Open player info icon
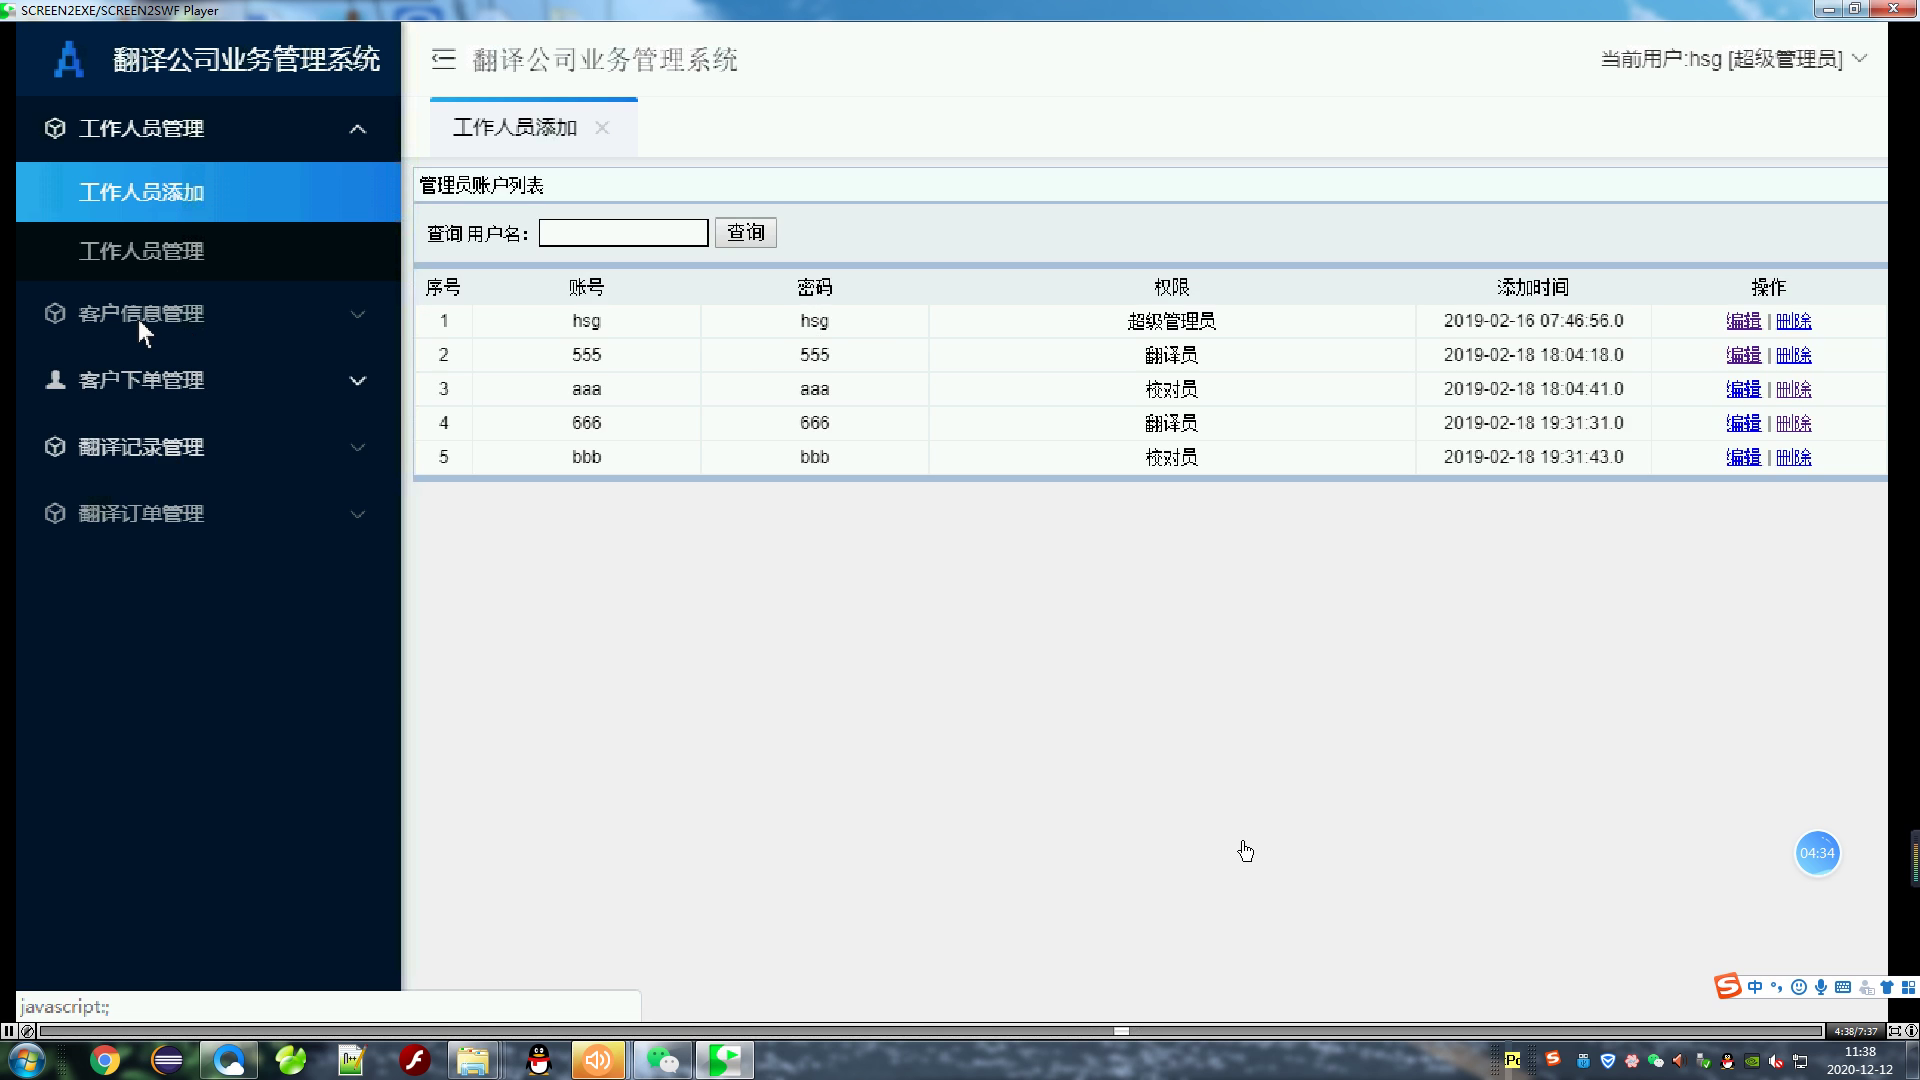Image resolution: width=1920 pixels, height=1080 pixels. tap(1911, 1031)
